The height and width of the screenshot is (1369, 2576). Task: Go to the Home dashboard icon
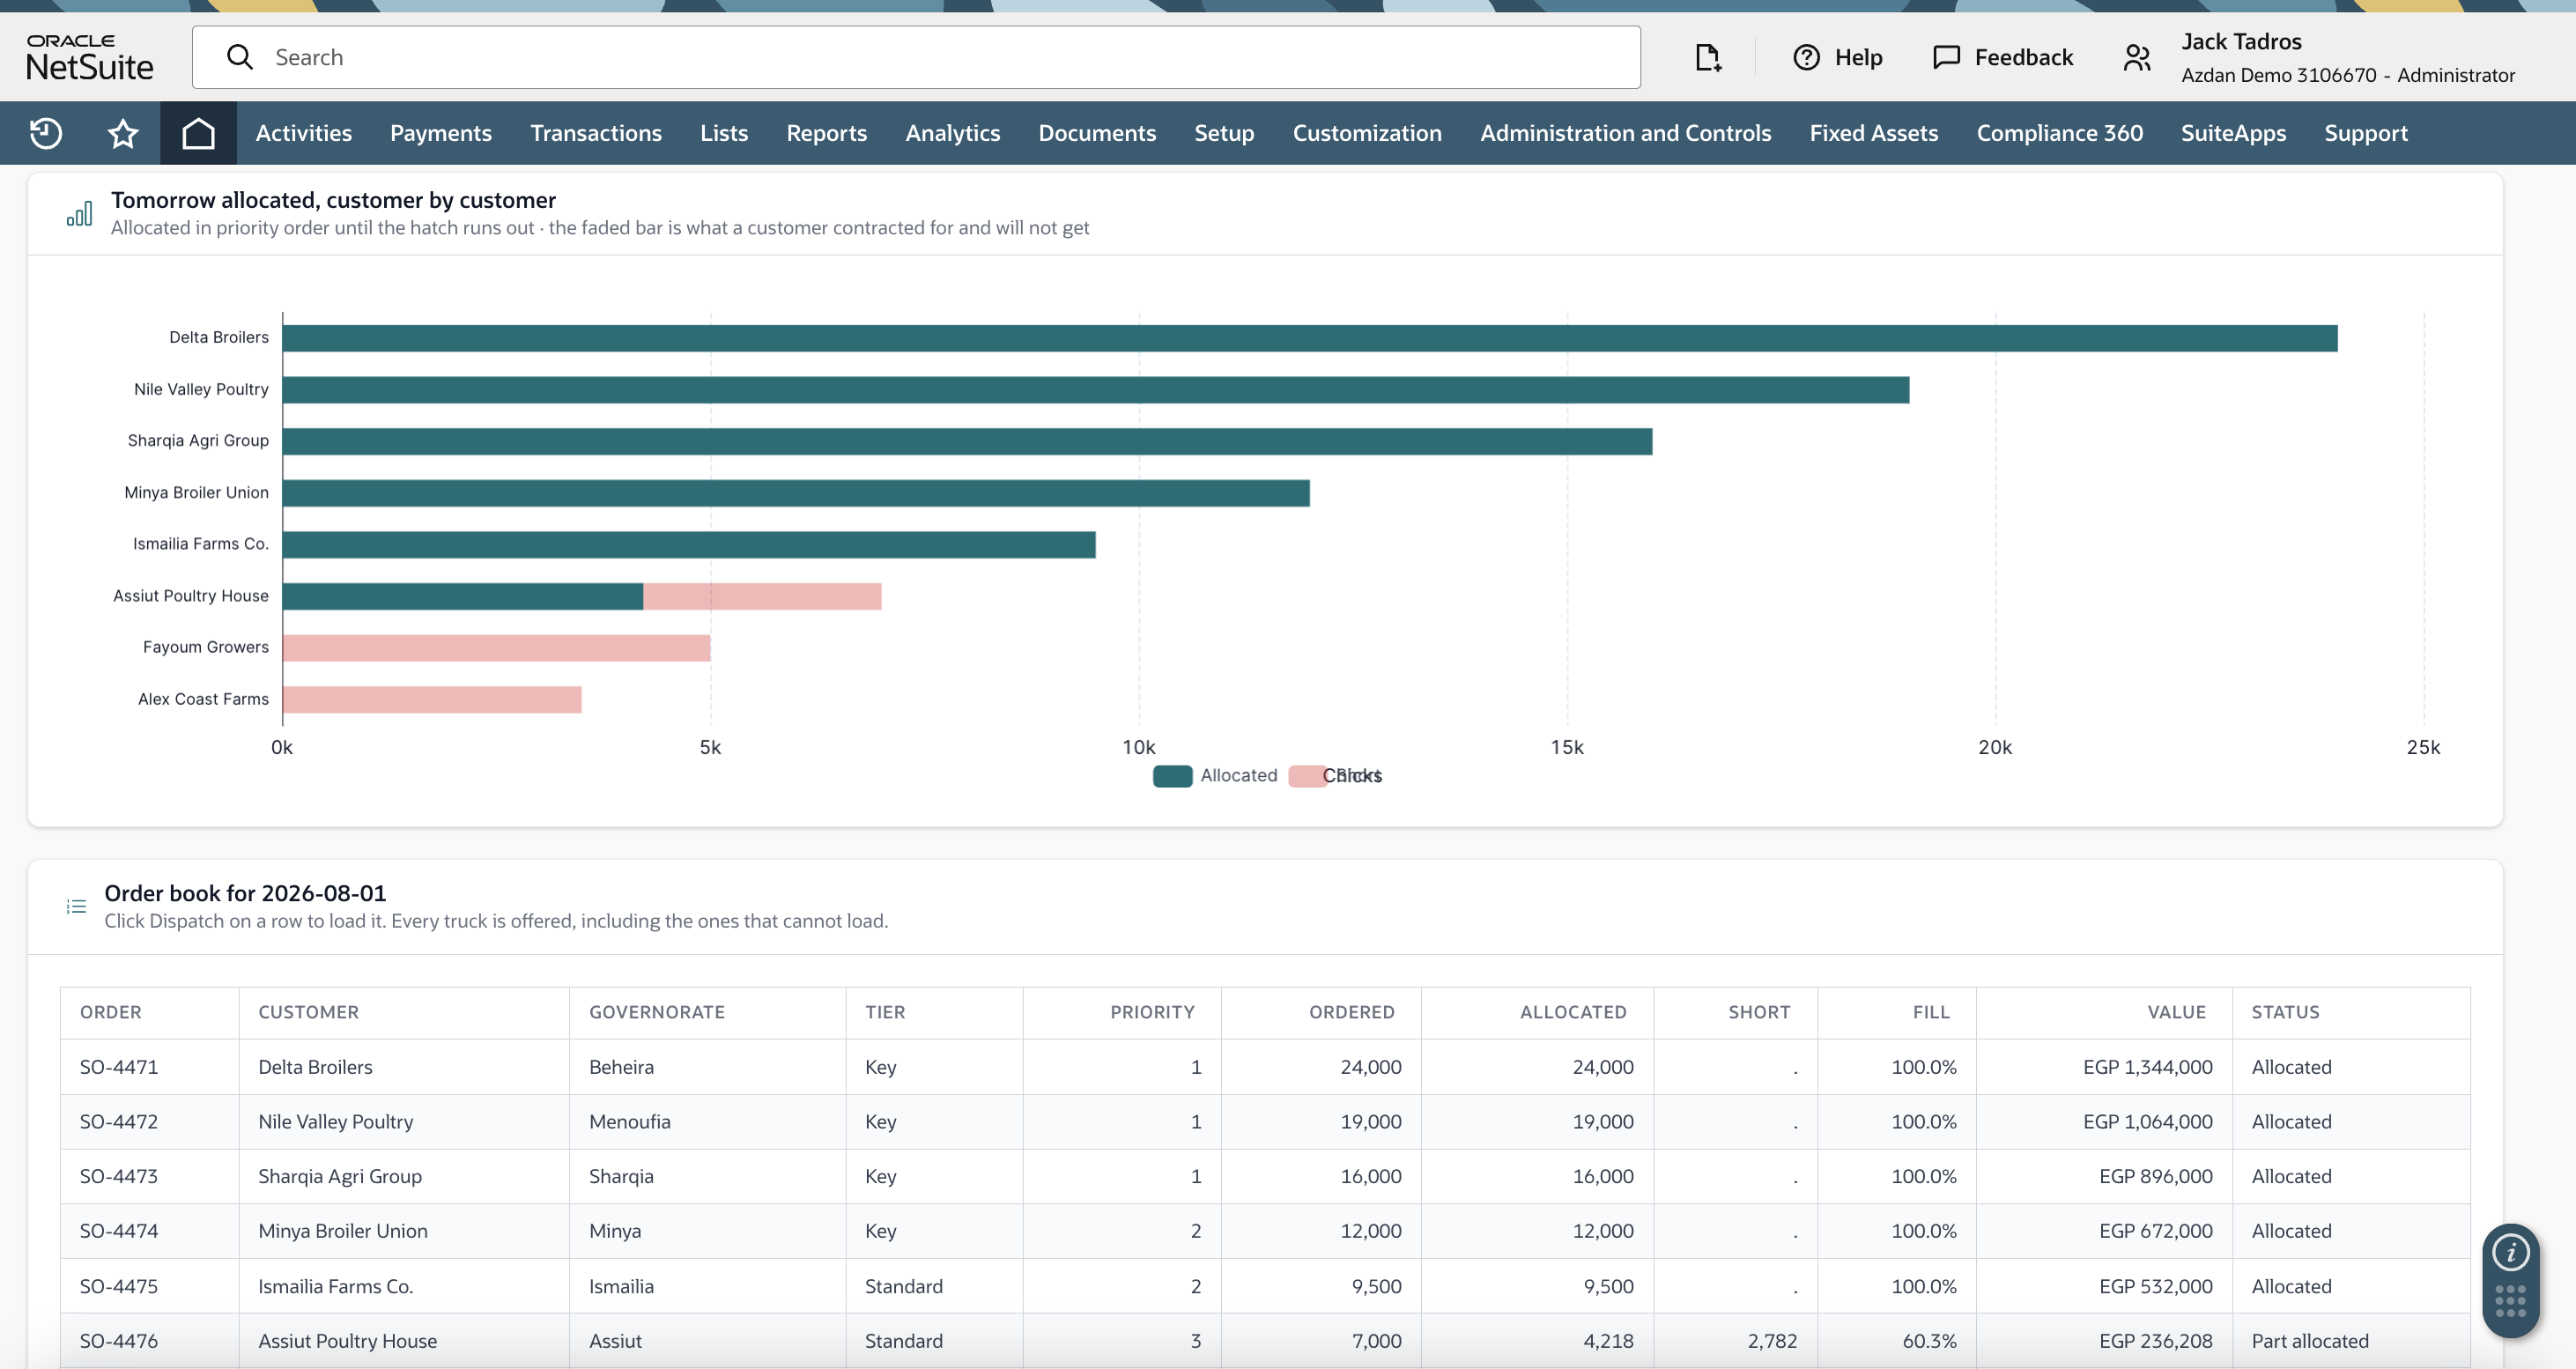198,133
